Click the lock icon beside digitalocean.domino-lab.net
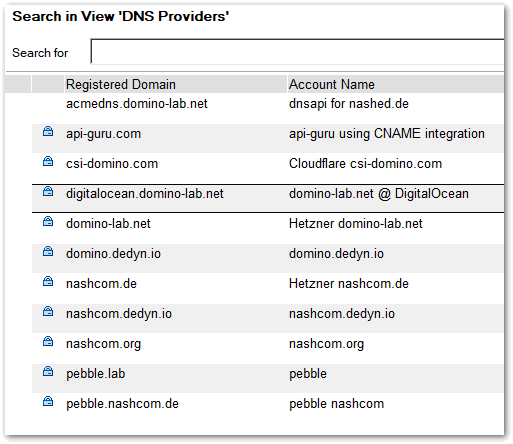The height and width of the screenshot is (444, 513). [x=48, y=191]
